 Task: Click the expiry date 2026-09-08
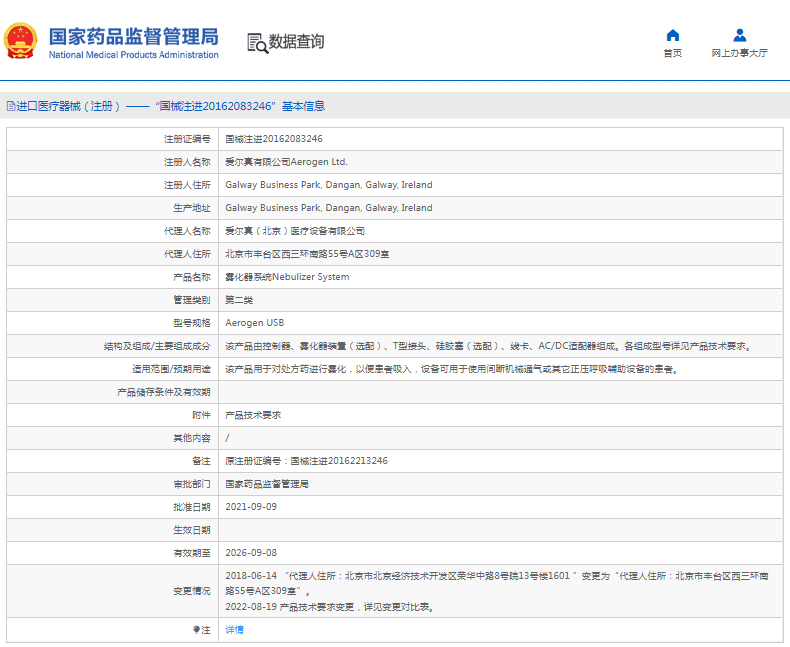[x=251, y=553]
